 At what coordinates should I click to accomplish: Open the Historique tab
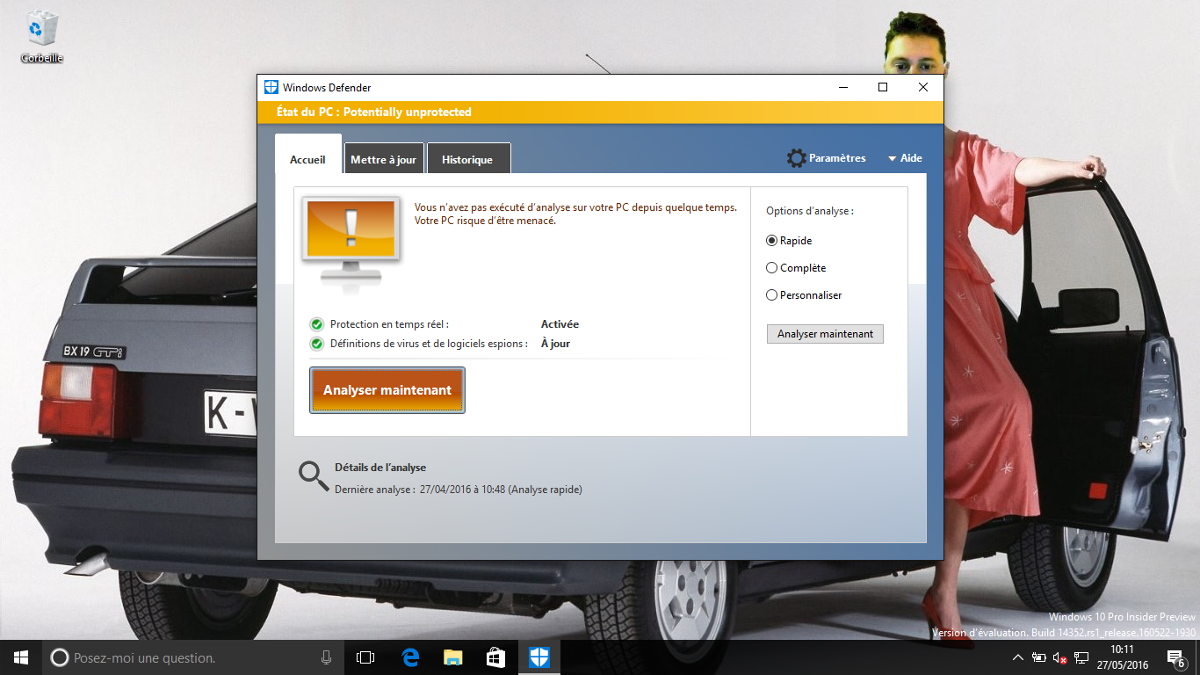point(467,160)
